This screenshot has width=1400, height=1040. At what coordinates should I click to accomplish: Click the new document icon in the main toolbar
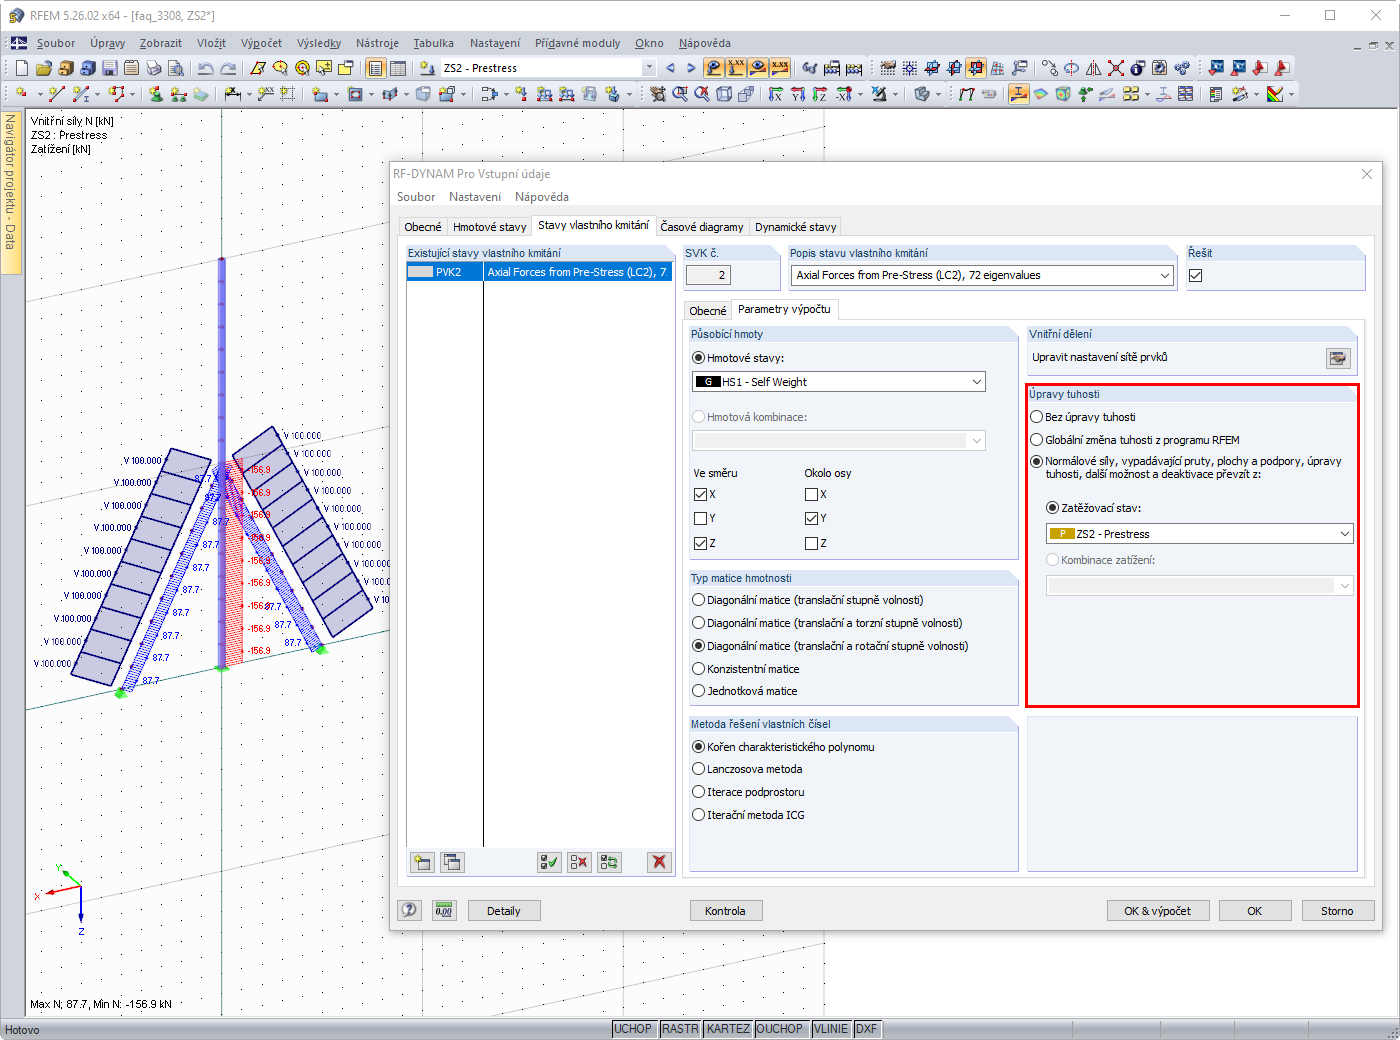pos(21,68)
